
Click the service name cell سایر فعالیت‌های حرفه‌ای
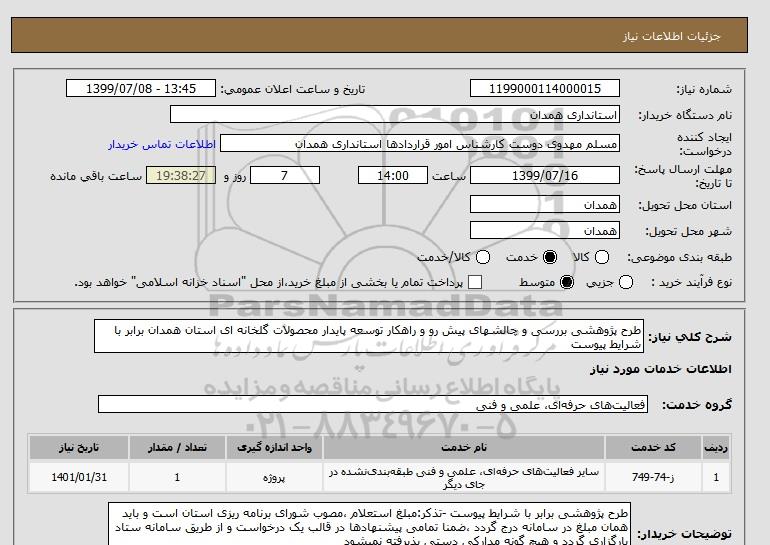[x=464, y=477]
